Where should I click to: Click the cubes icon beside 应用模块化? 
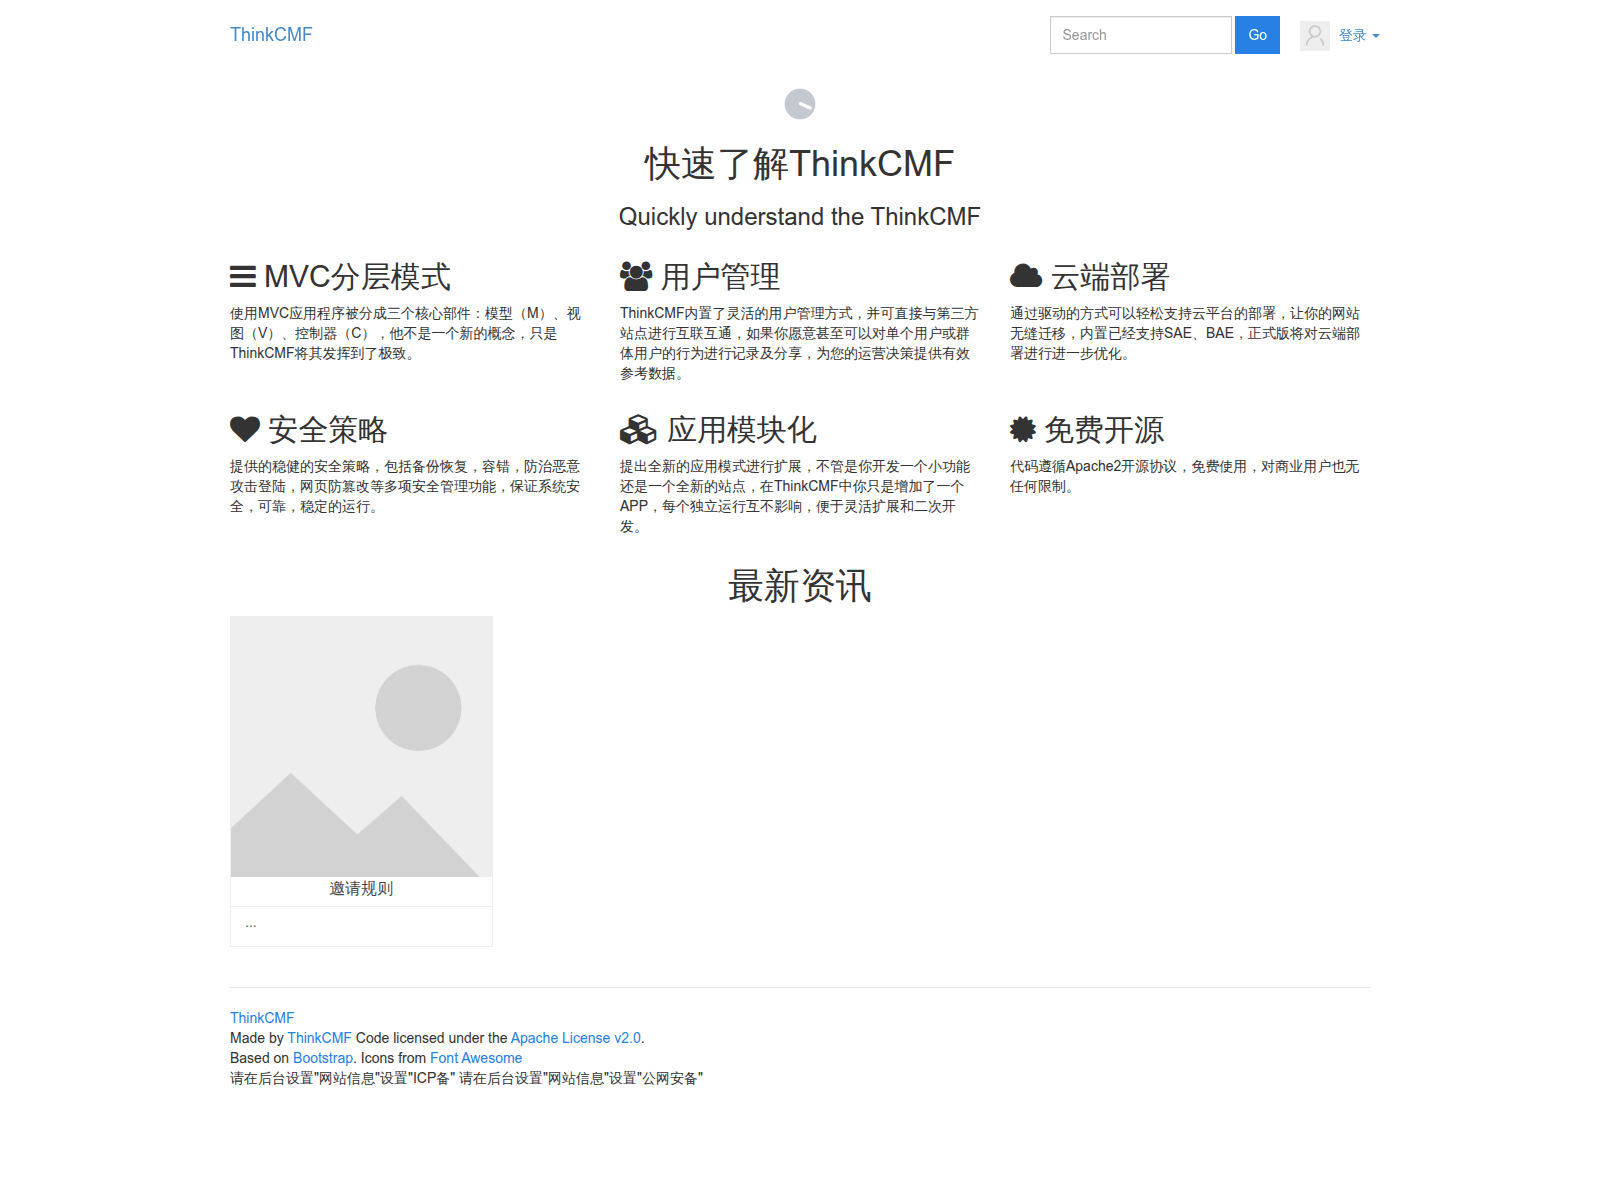[638, 430]
